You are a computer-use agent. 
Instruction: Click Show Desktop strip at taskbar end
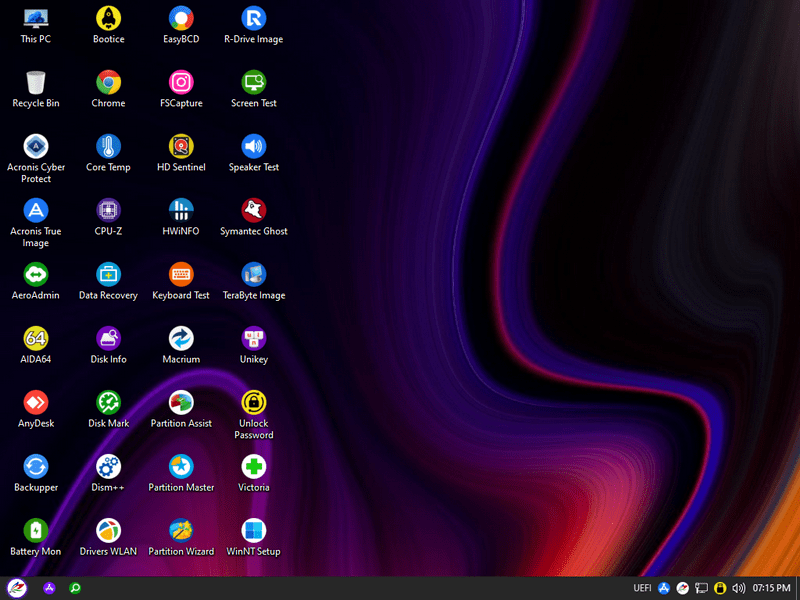(x=797, y=588)
